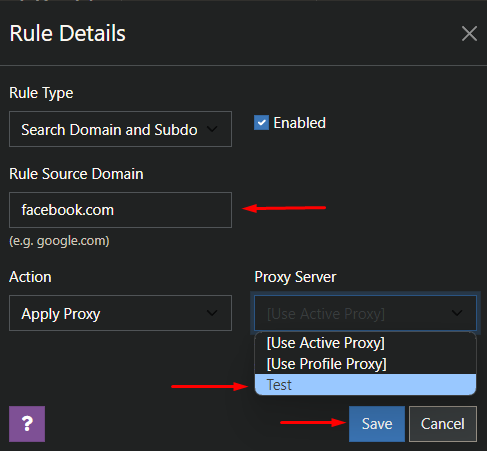Pick the Test proxy server option
The height and width of the screenshot is (451, 487).
point(365,384)
